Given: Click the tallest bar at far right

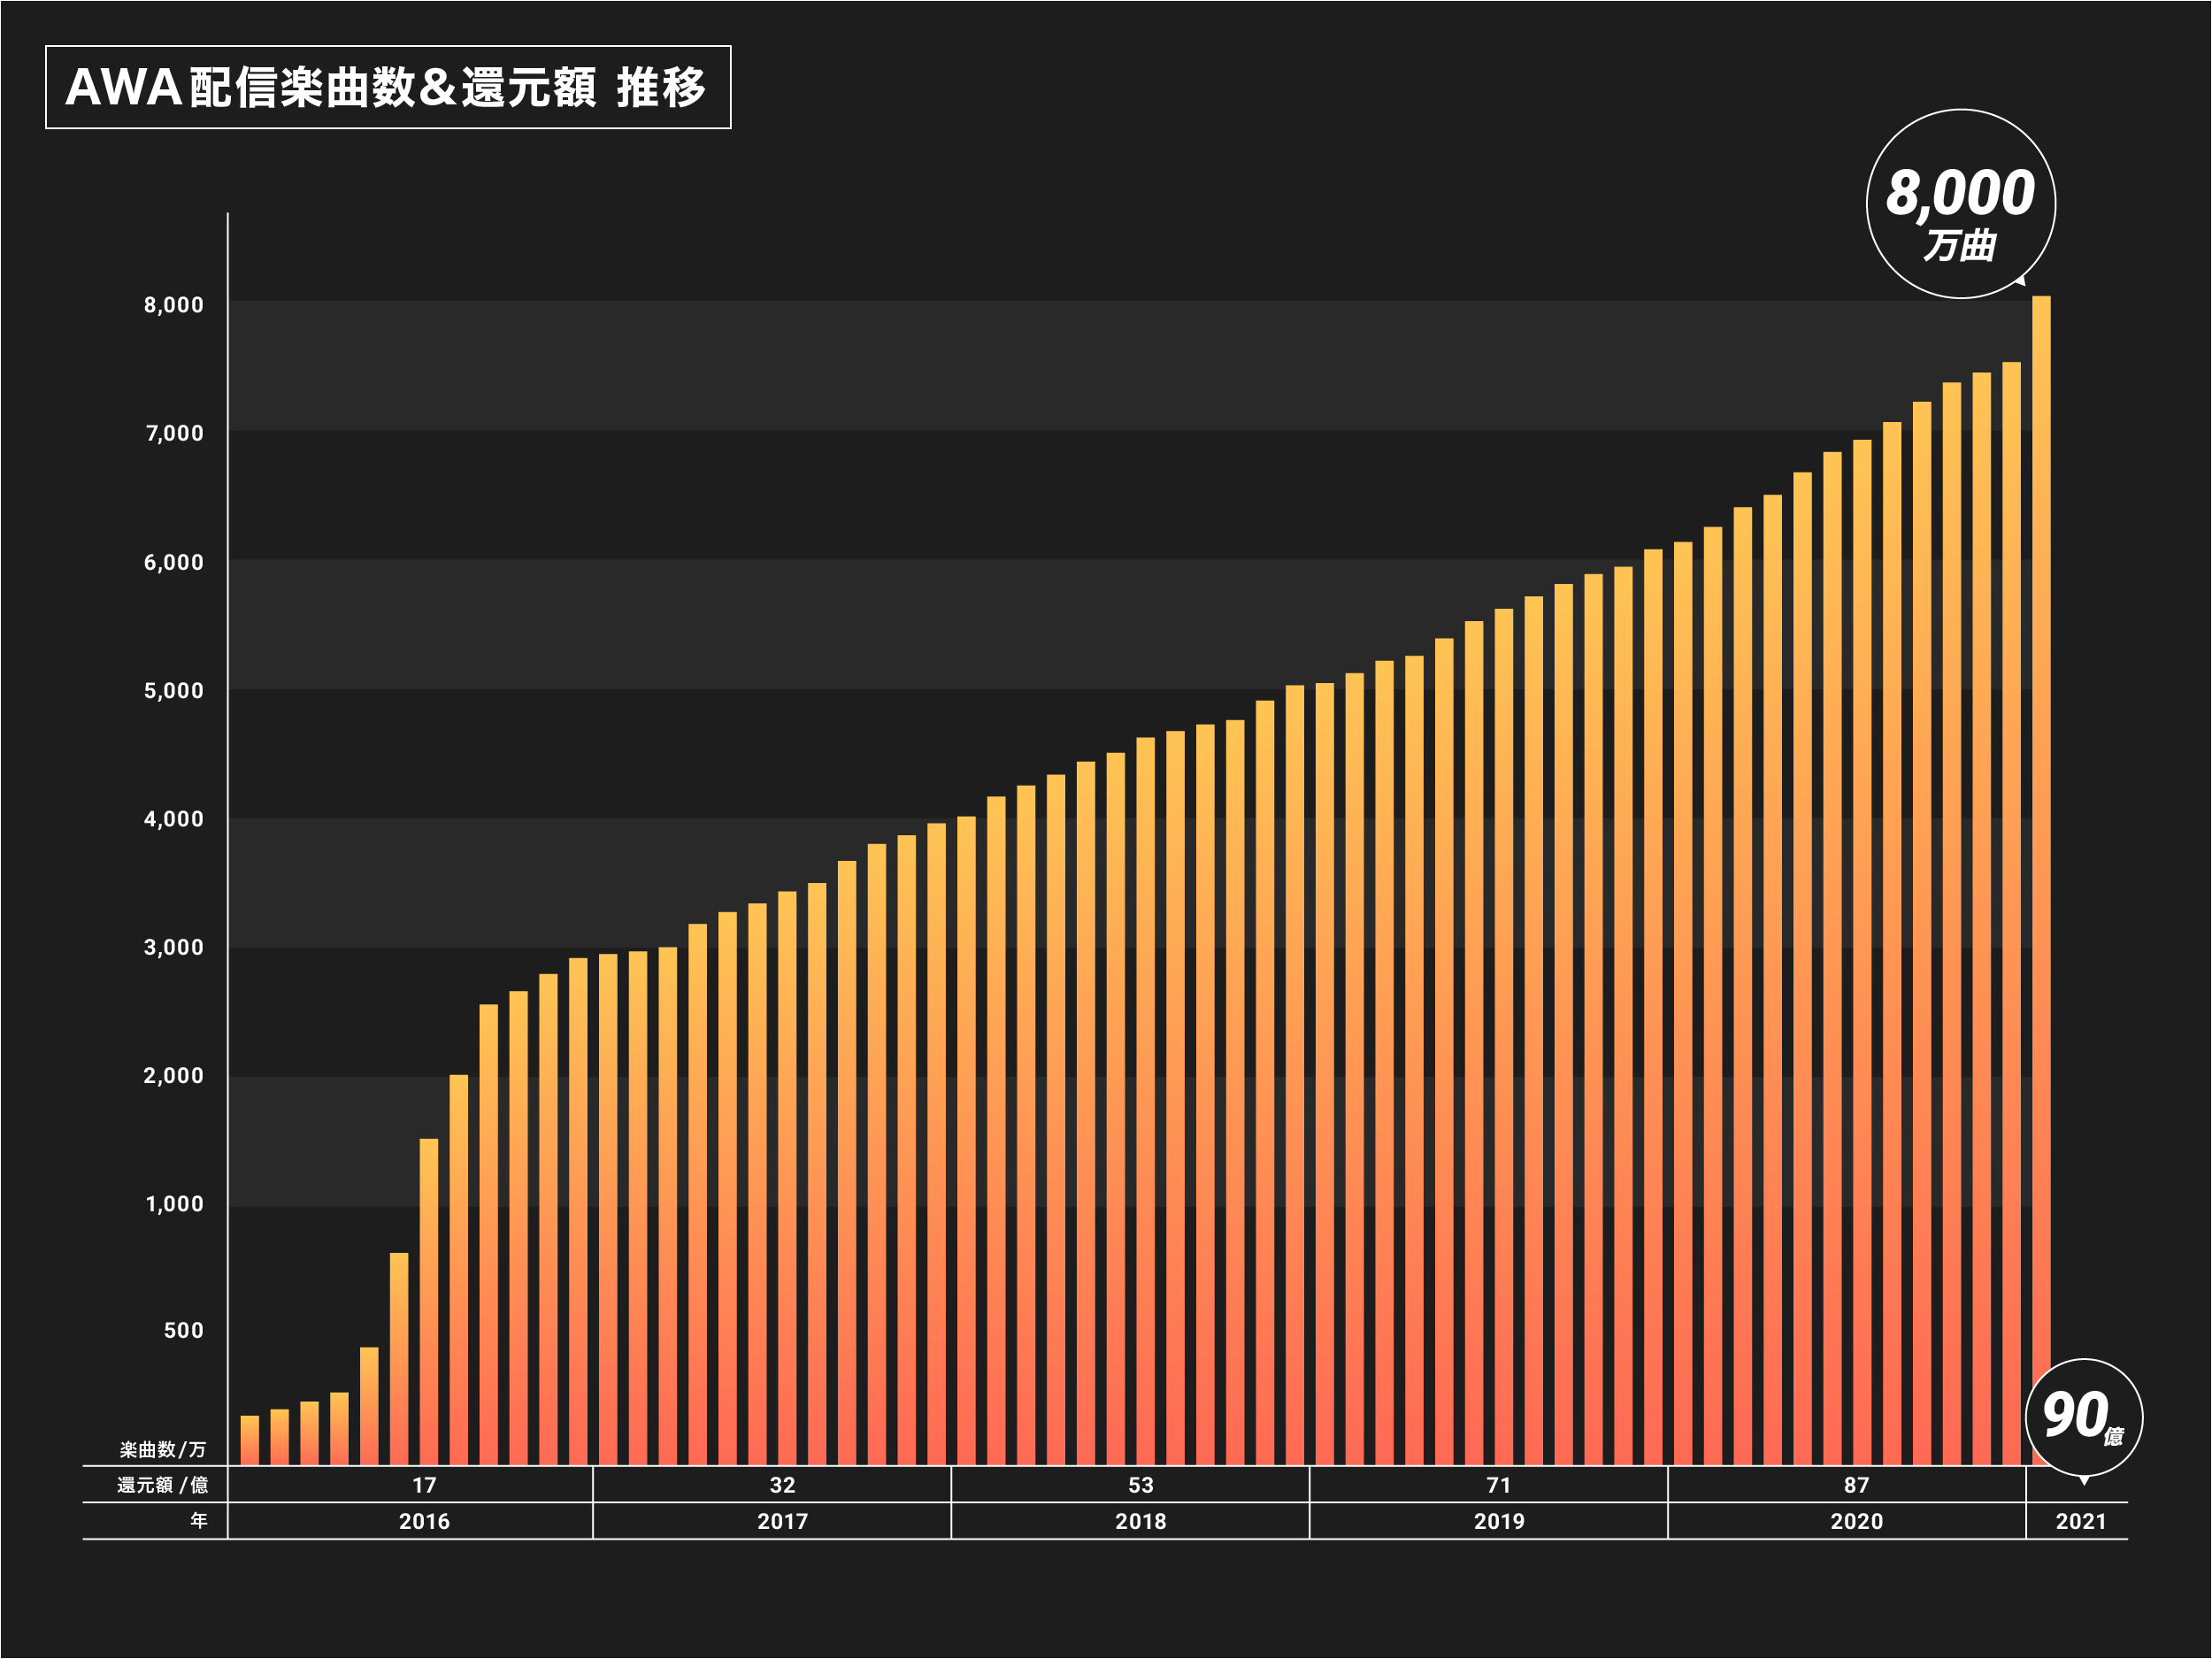Looking at the screenshot, I should click(2040, 880).
